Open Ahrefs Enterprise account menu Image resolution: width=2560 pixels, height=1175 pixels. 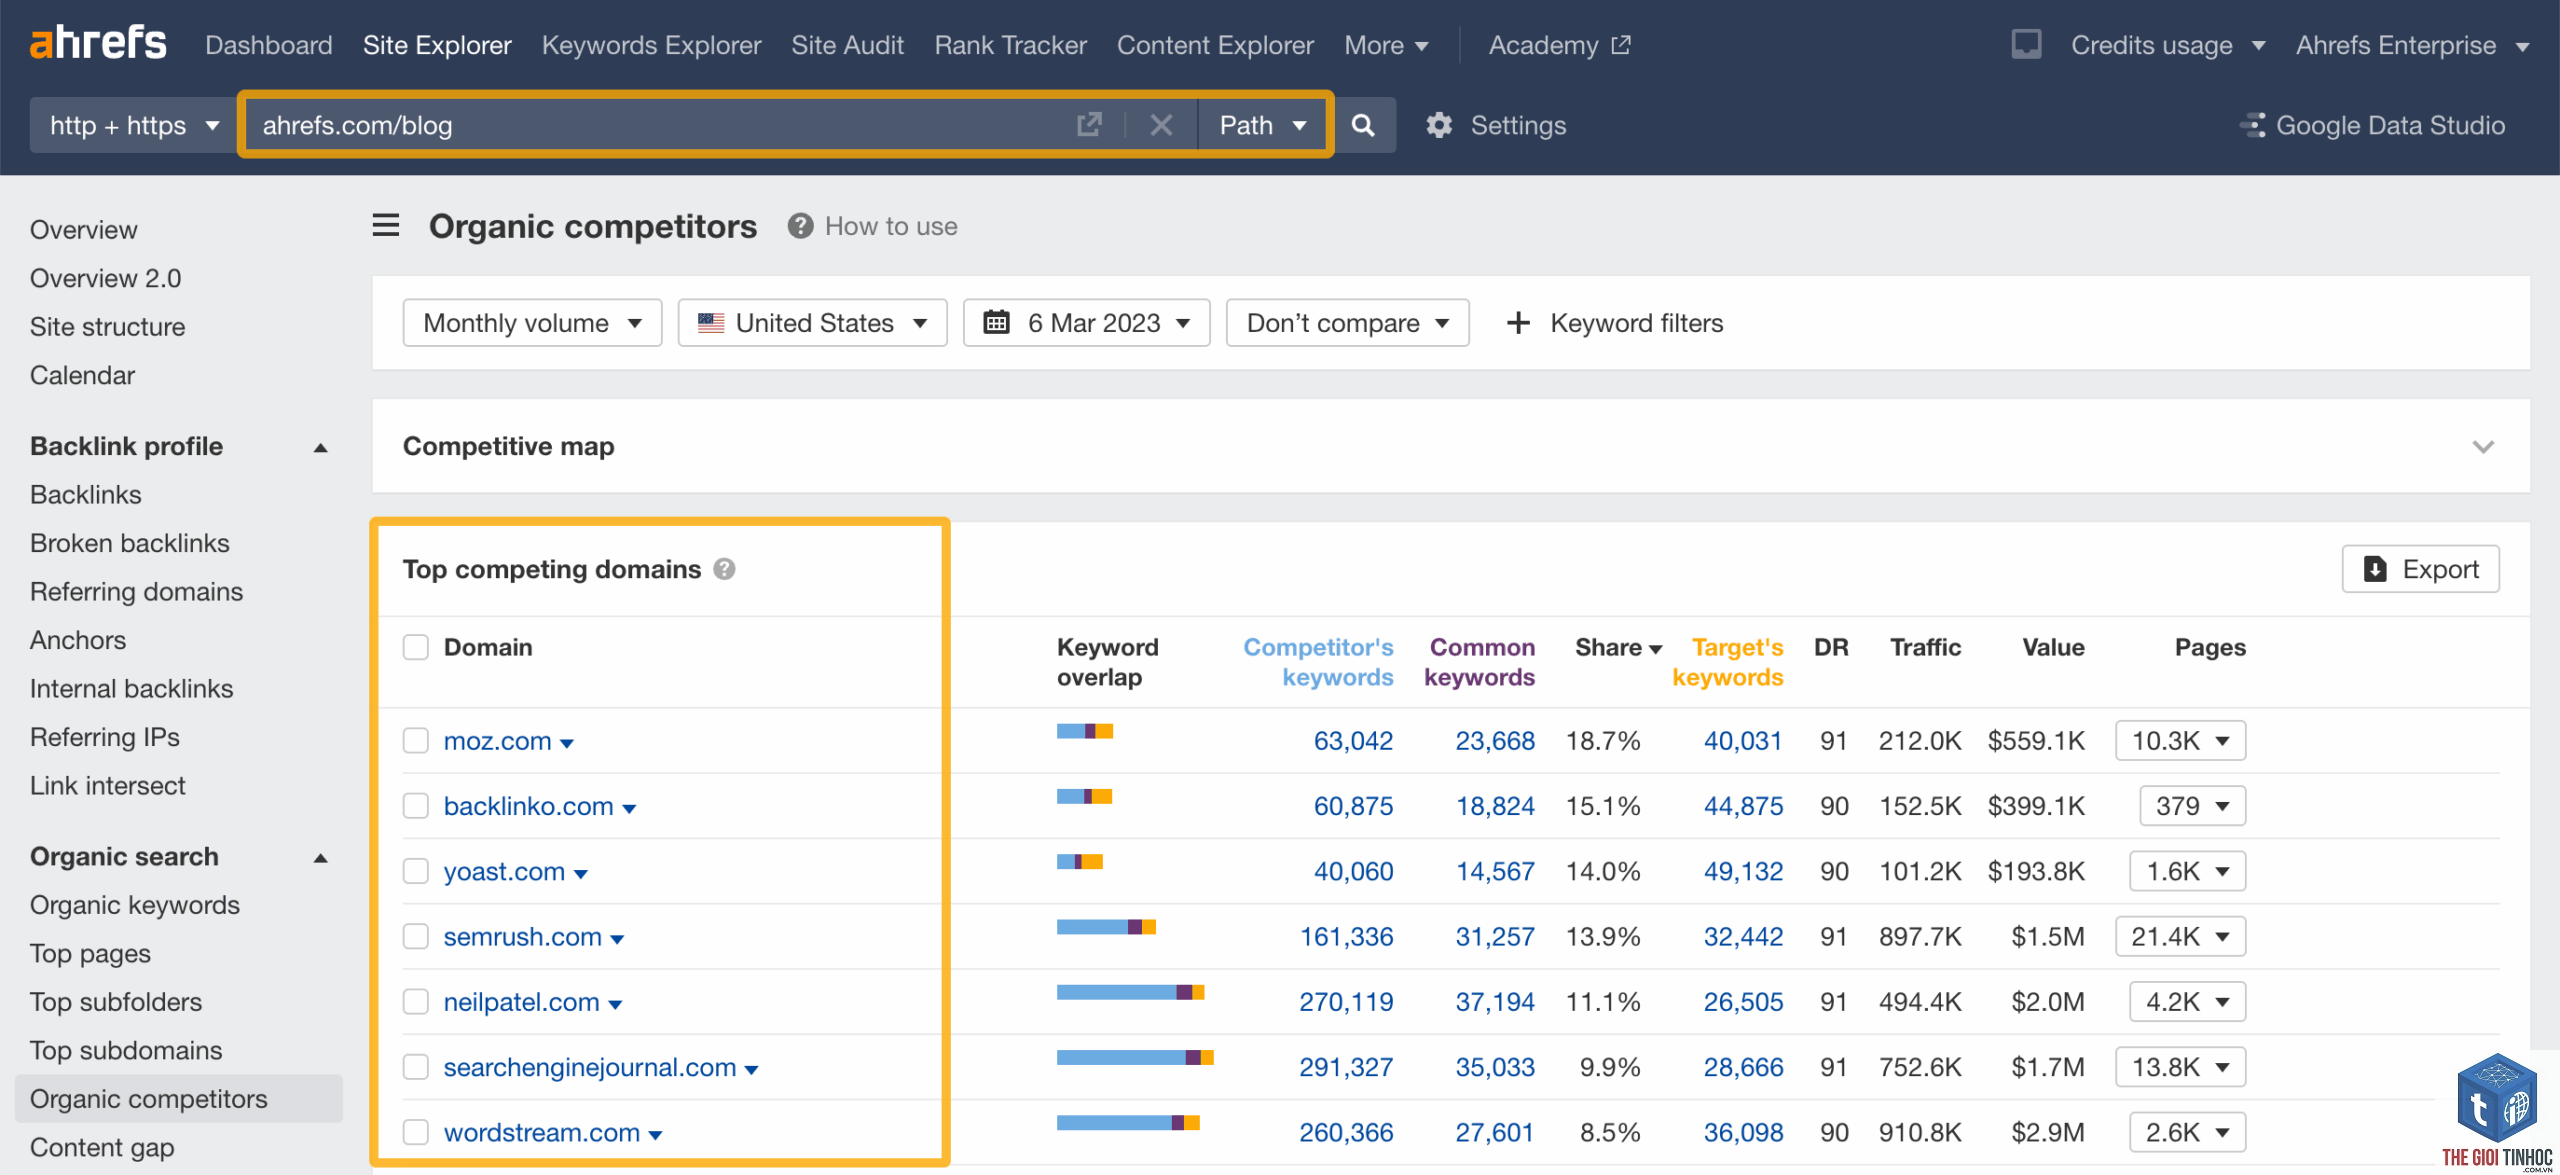point(2412,45)
